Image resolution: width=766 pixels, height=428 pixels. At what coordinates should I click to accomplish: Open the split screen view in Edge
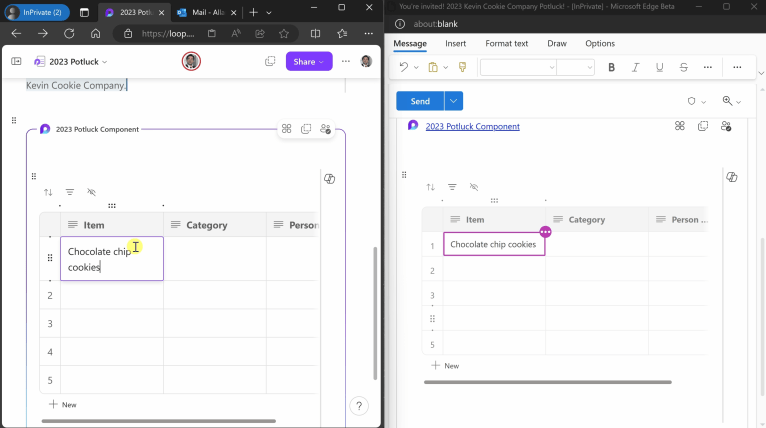click(316, 33)
